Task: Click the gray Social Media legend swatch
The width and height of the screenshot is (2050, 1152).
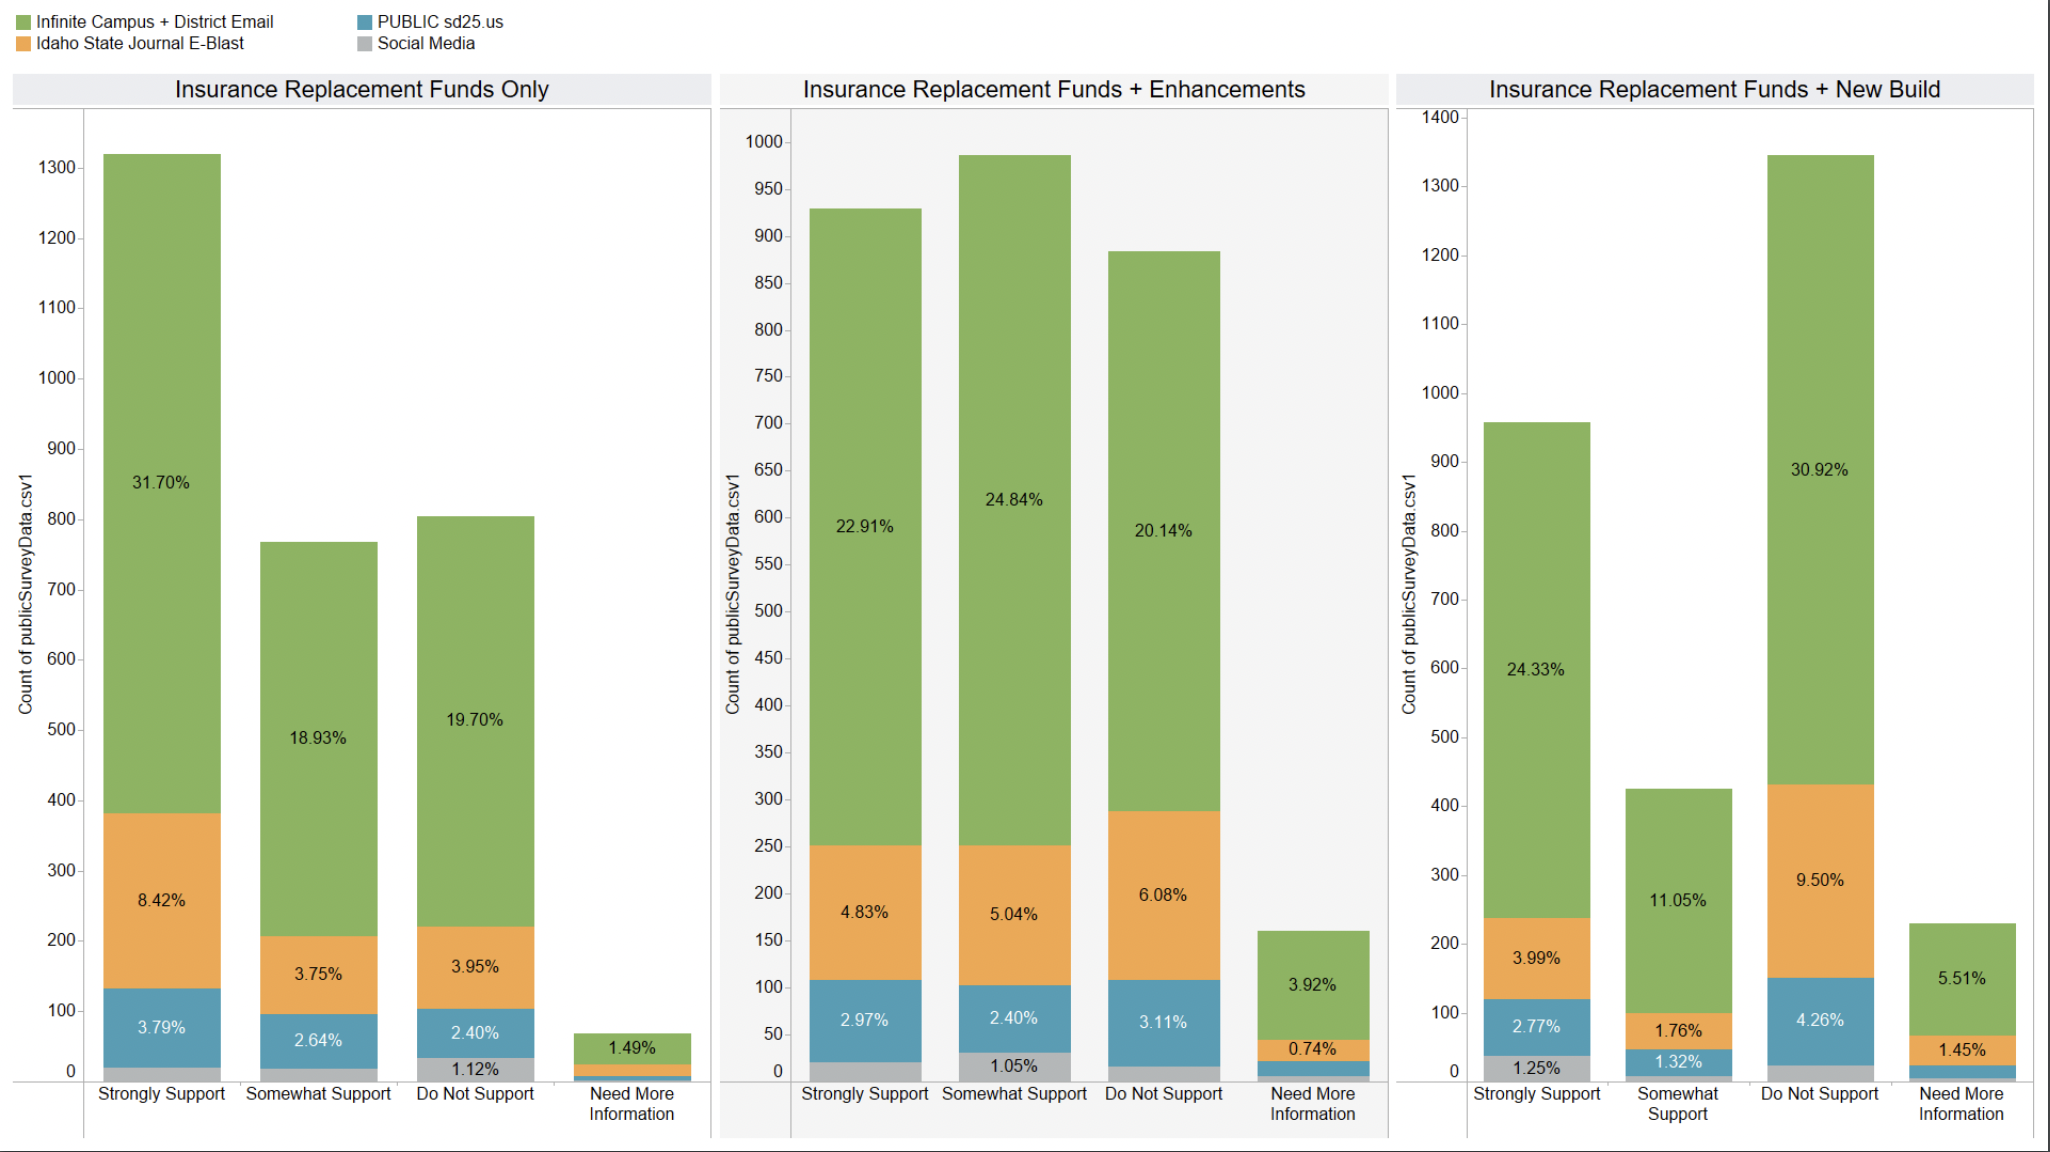Action: (365, 44)
